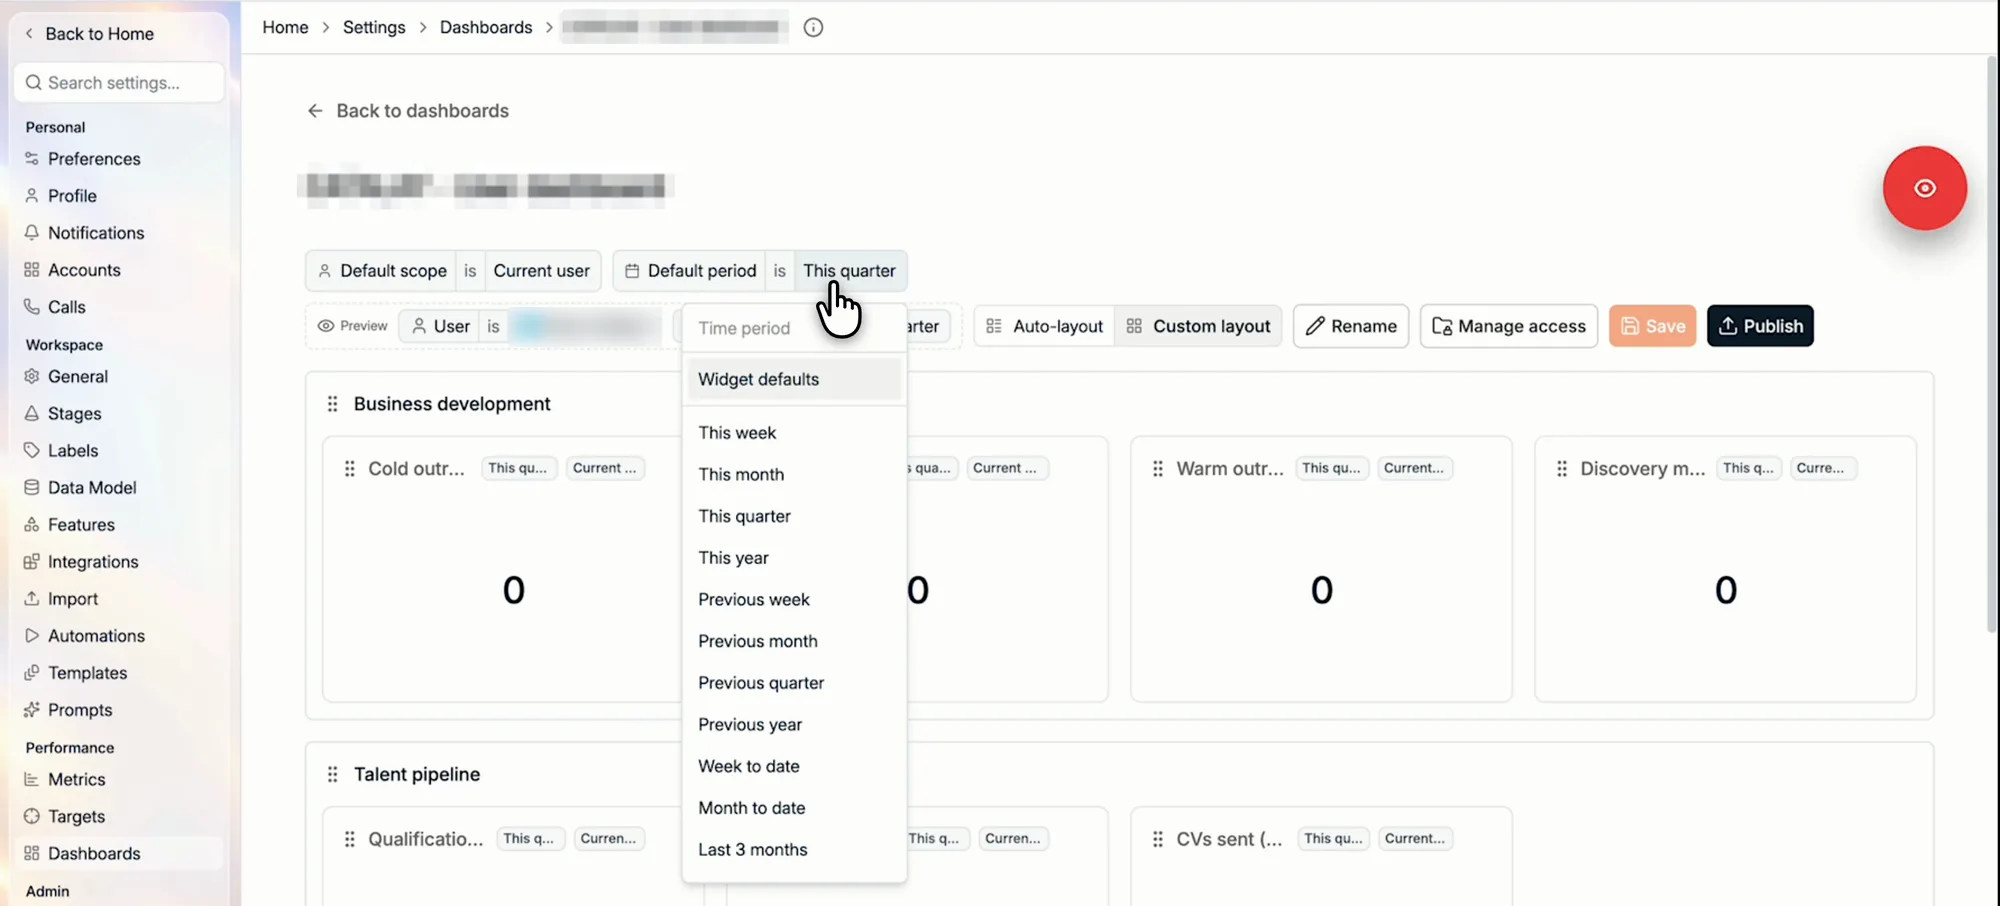Choose Previous quarter from the period list
This screenshot has height=906, width=2000.
794,683
